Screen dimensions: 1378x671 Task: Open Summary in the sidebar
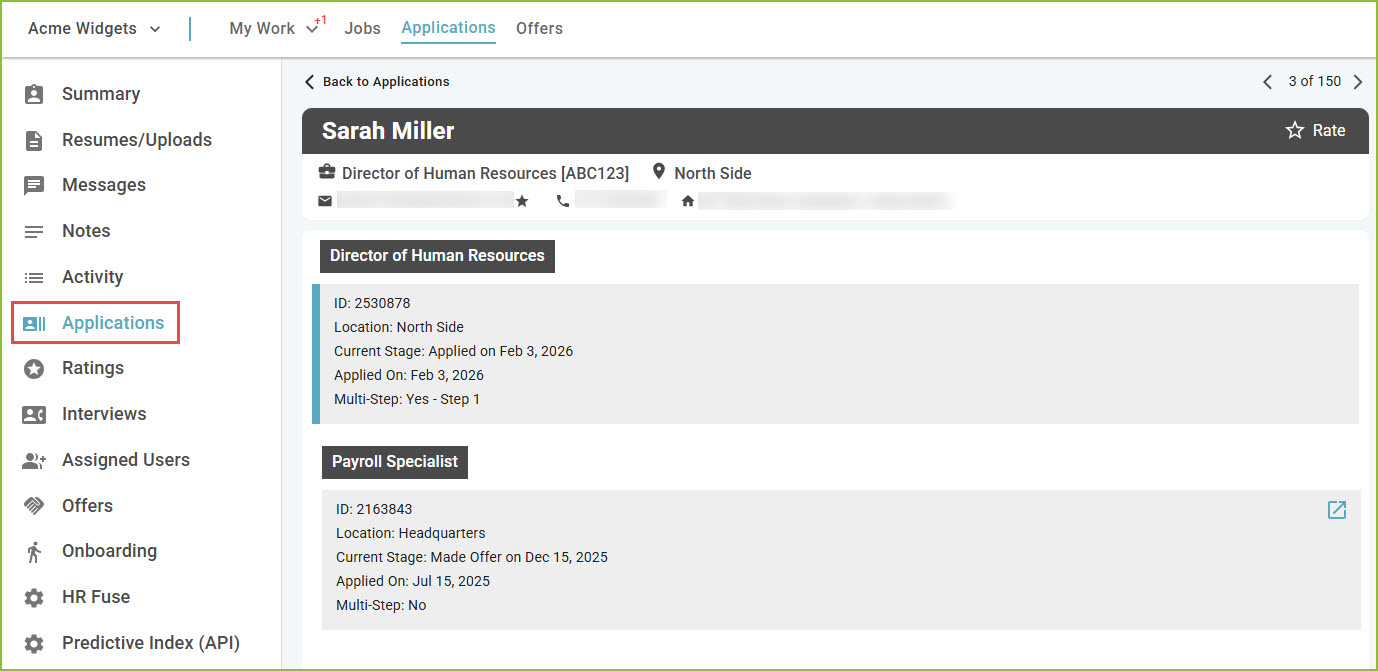[x=101, y=94]
